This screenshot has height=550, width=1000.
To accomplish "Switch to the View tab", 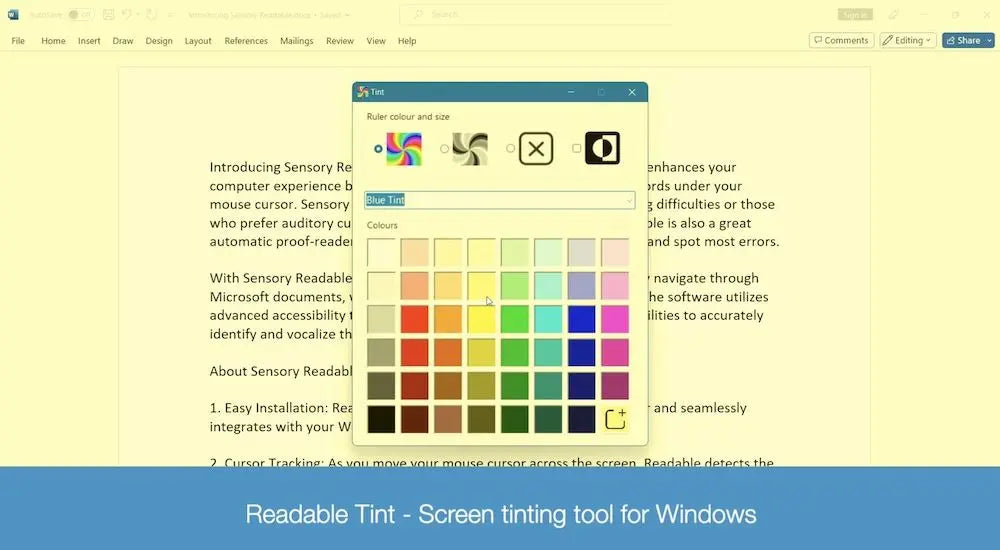I will (376, 41).
